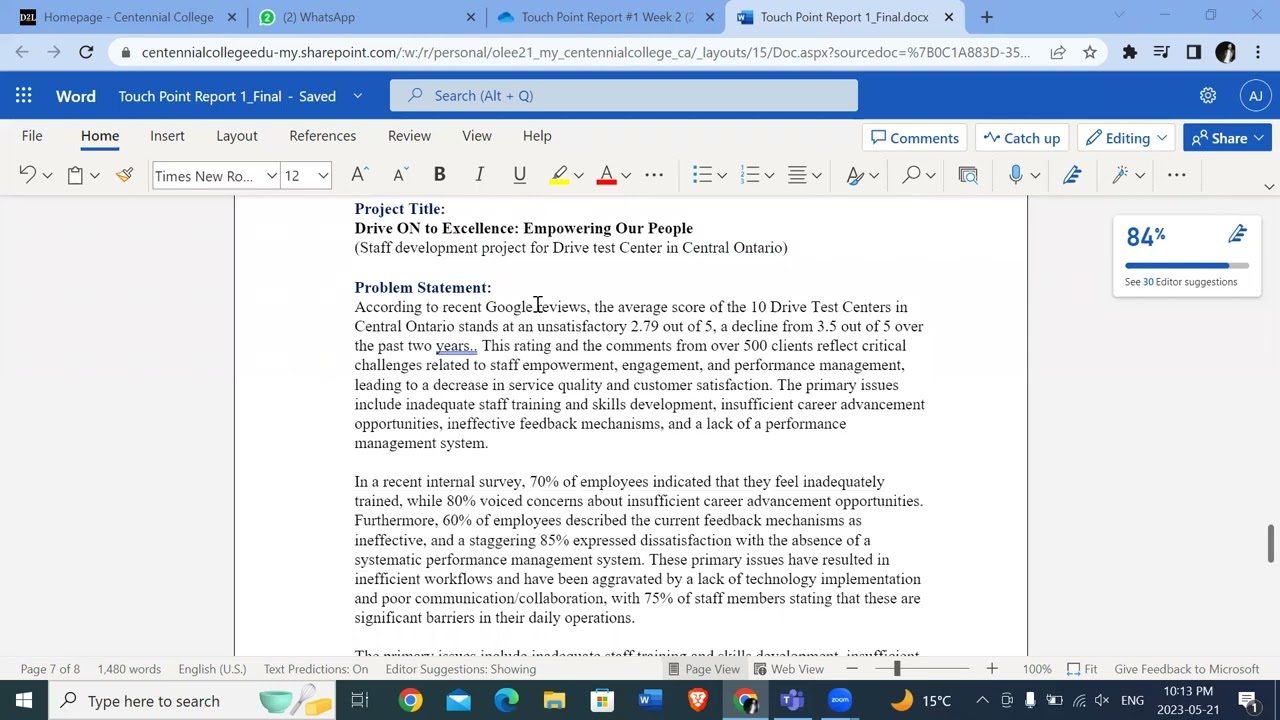Image resolution: width=1280 pixels, height=720 pixels.
Task: Switch to the Layout tab
Action: coord(237,136)
